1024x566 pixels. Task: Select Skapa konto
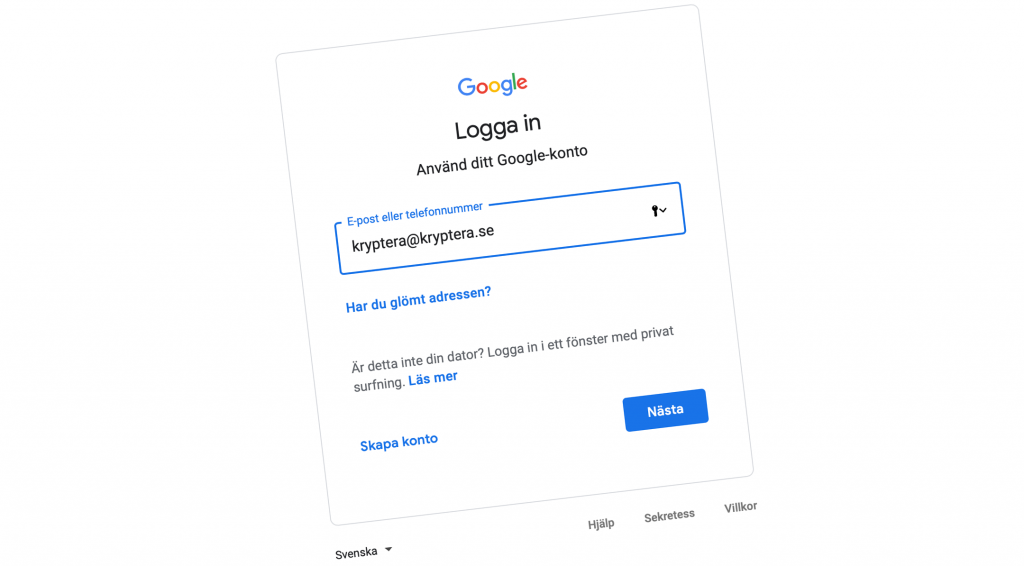(x=399, y=442)
